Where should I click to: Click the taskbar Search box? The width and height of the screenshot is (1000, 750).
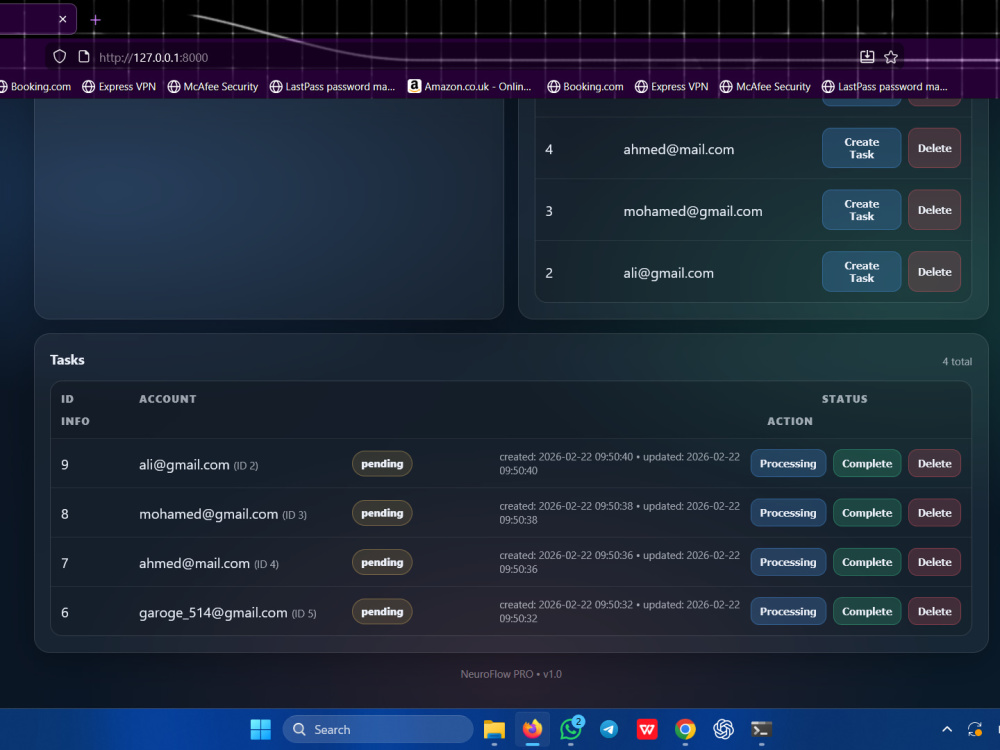(378, 729)
